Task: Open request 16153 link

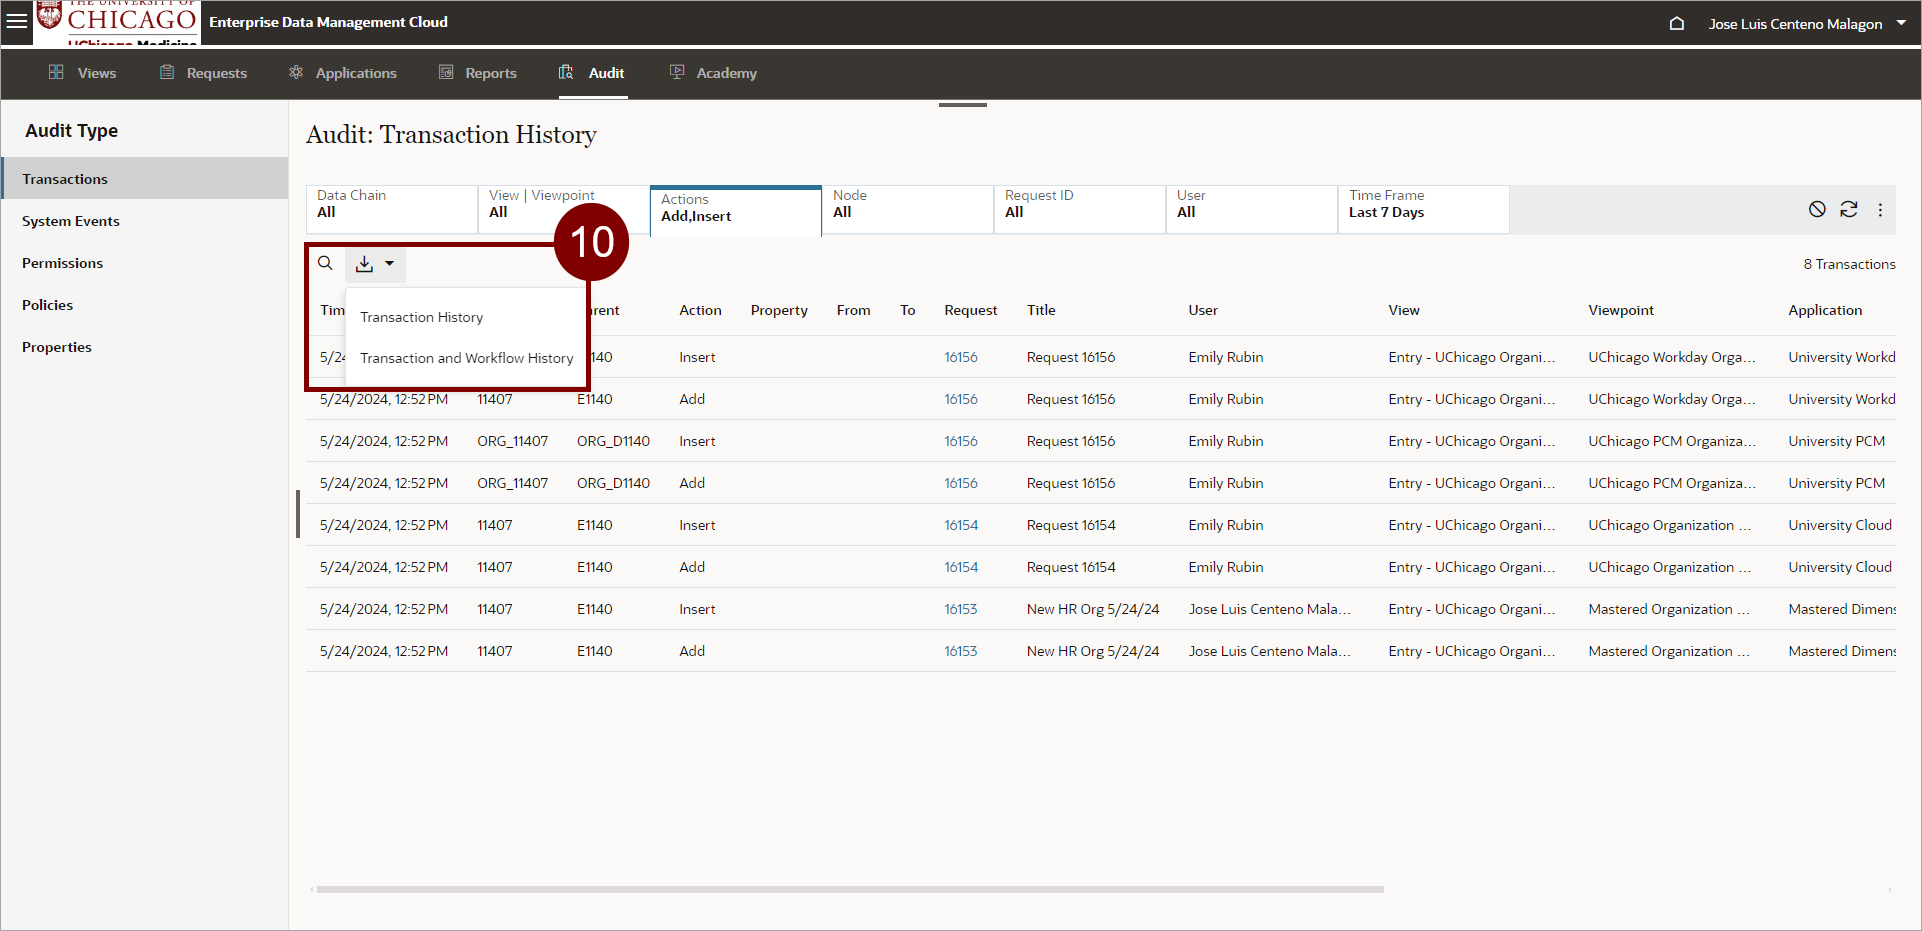Action: point(960,609)
